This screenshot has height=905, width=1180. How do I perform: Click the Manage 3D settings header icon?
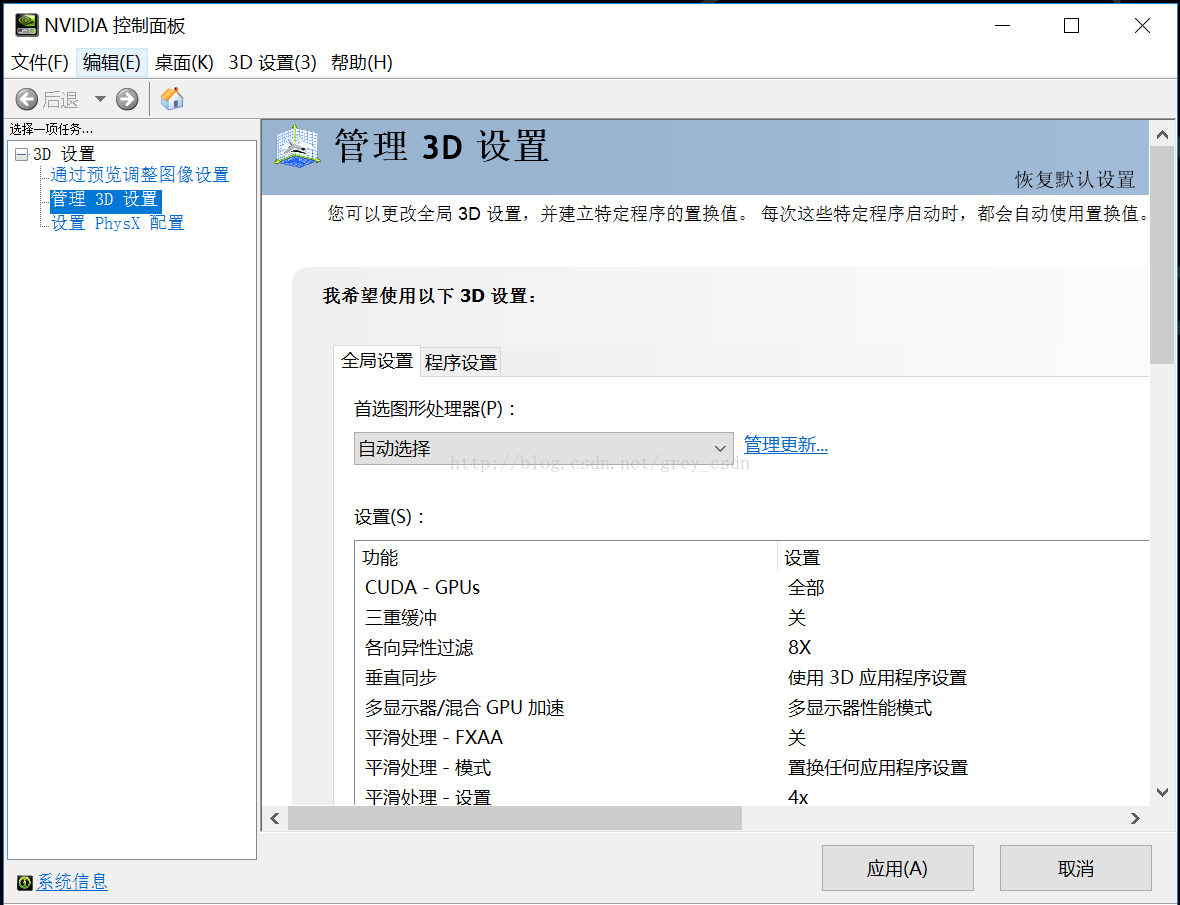(x=297, y=146)
